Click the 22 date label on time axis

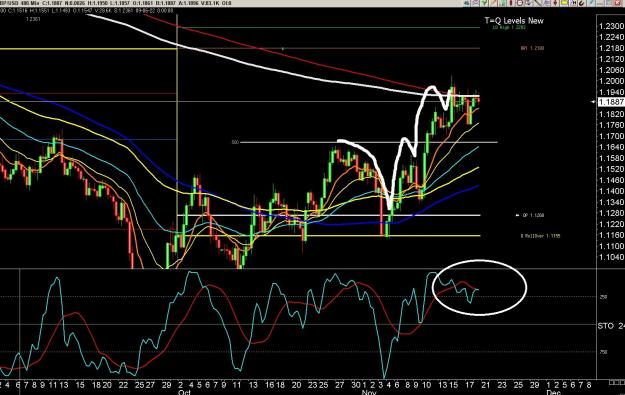click(x=123, y=385)
